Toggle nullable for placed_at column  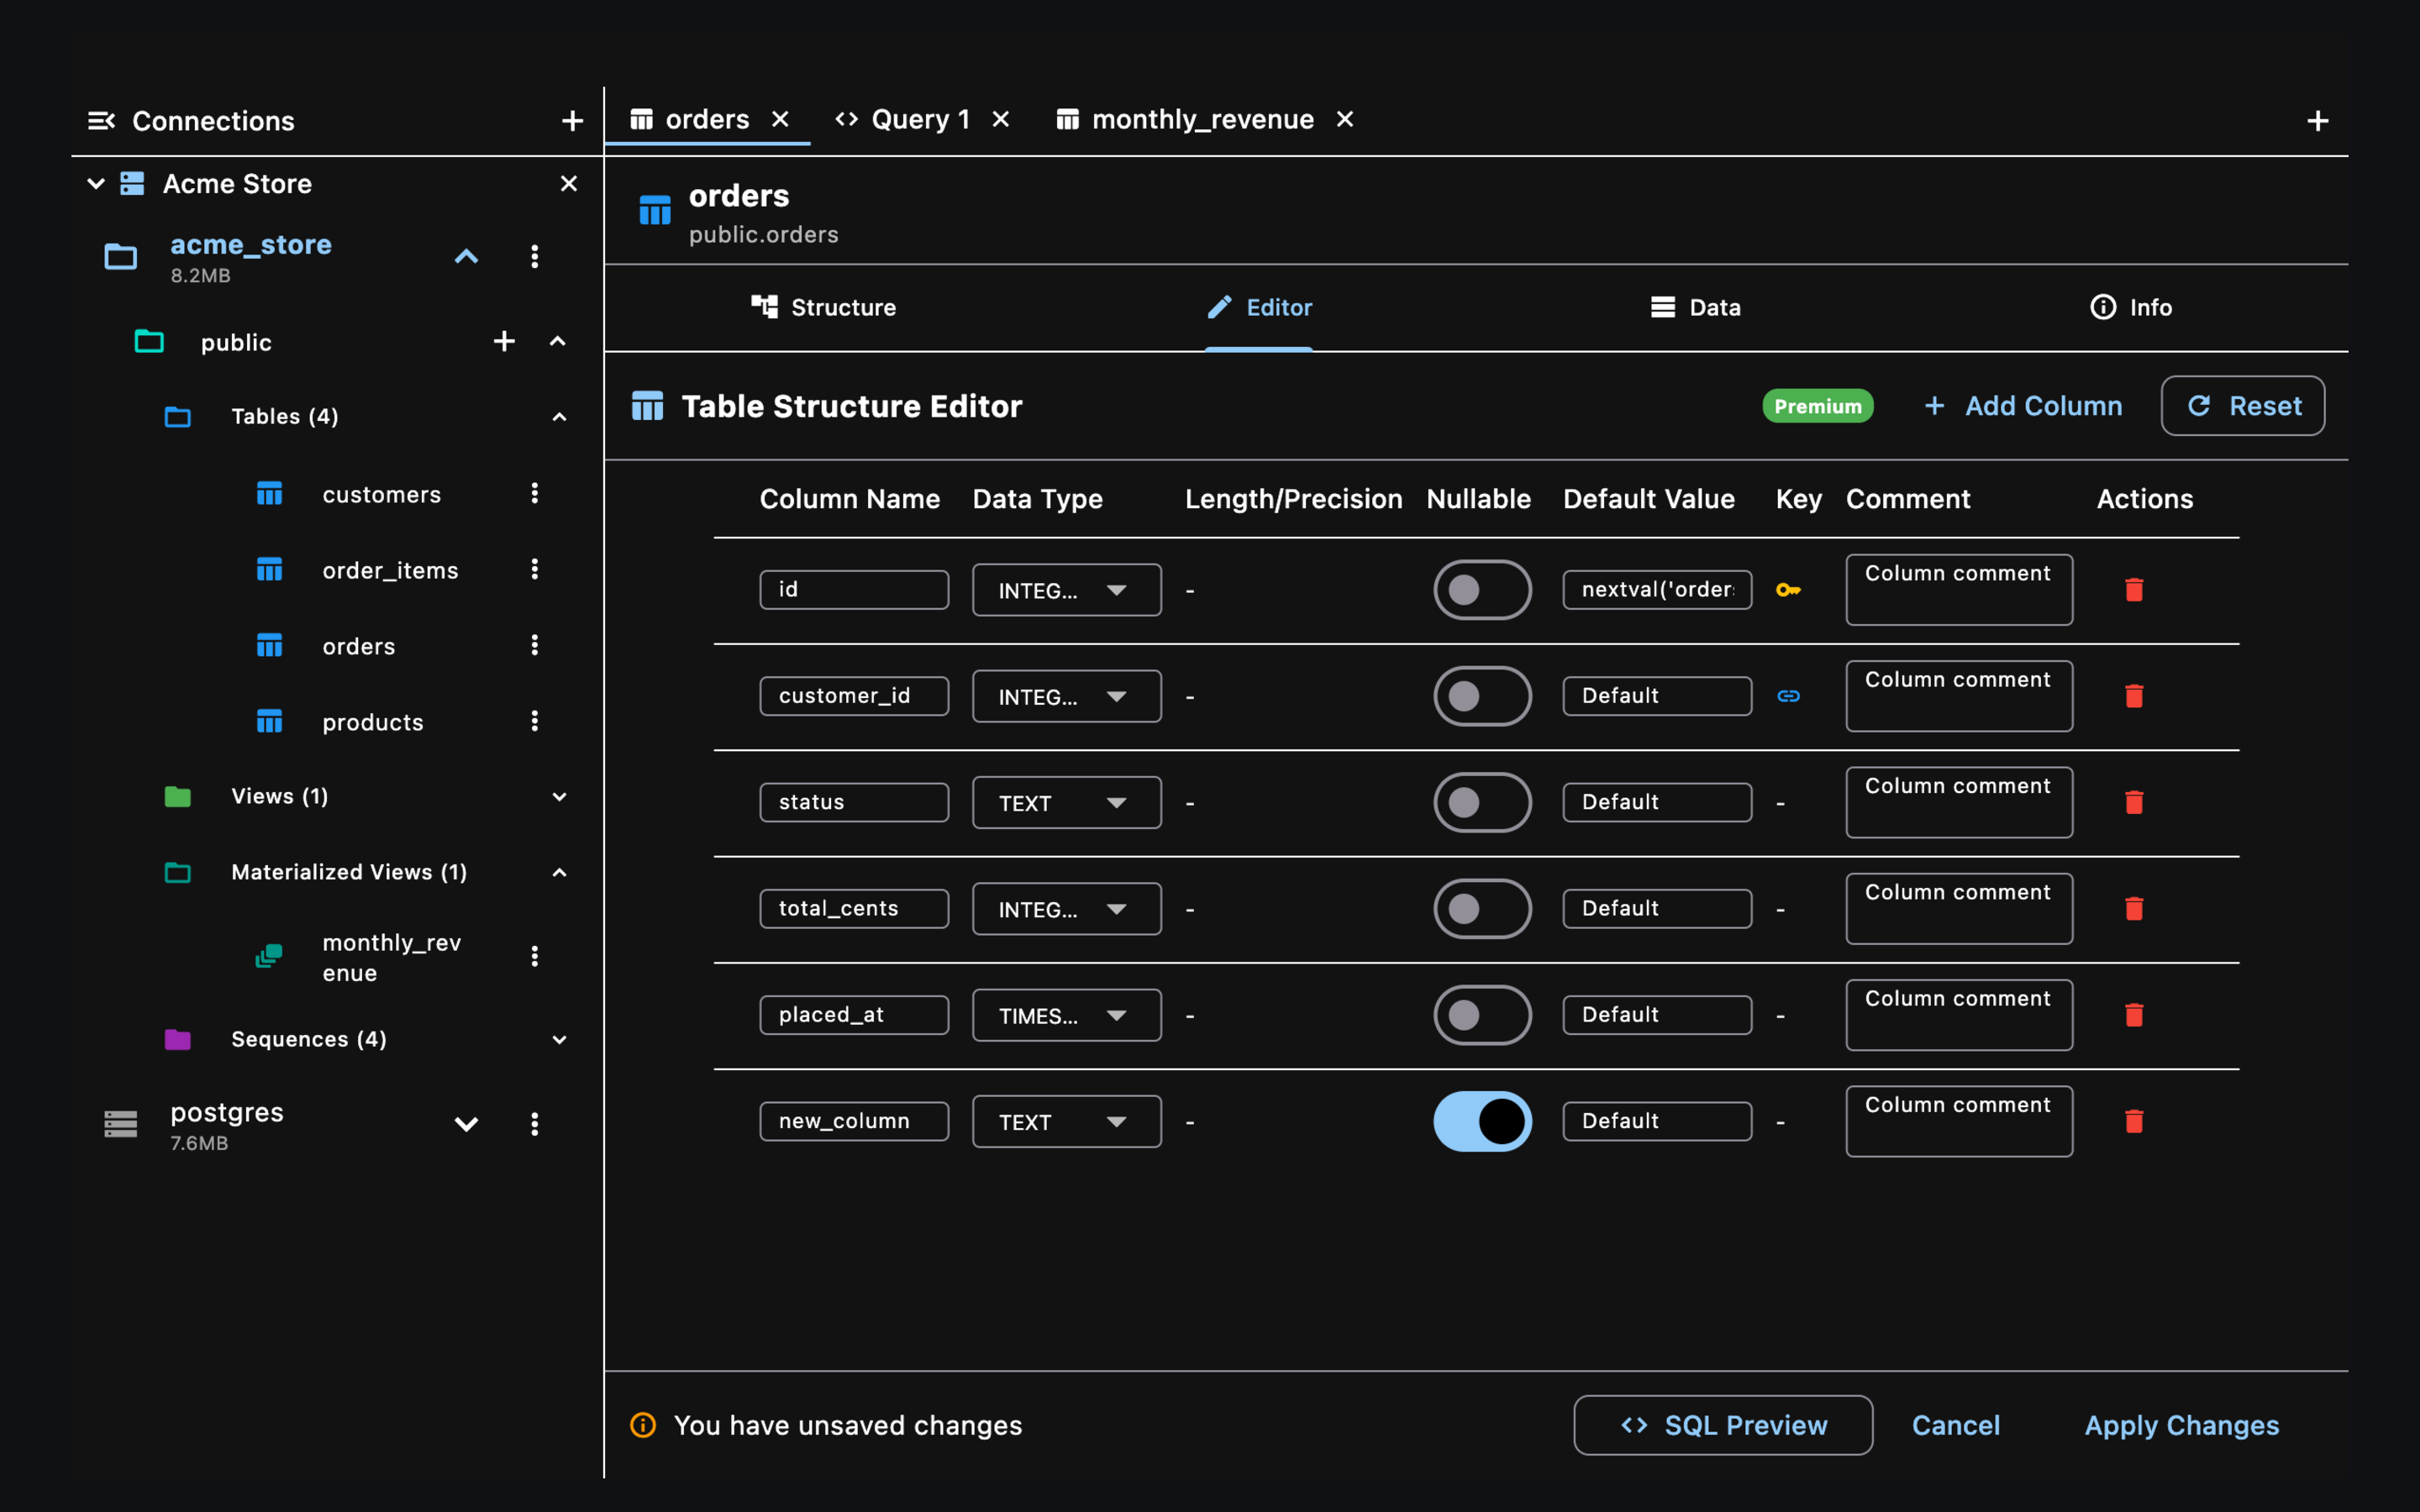click(1482, 1015)
